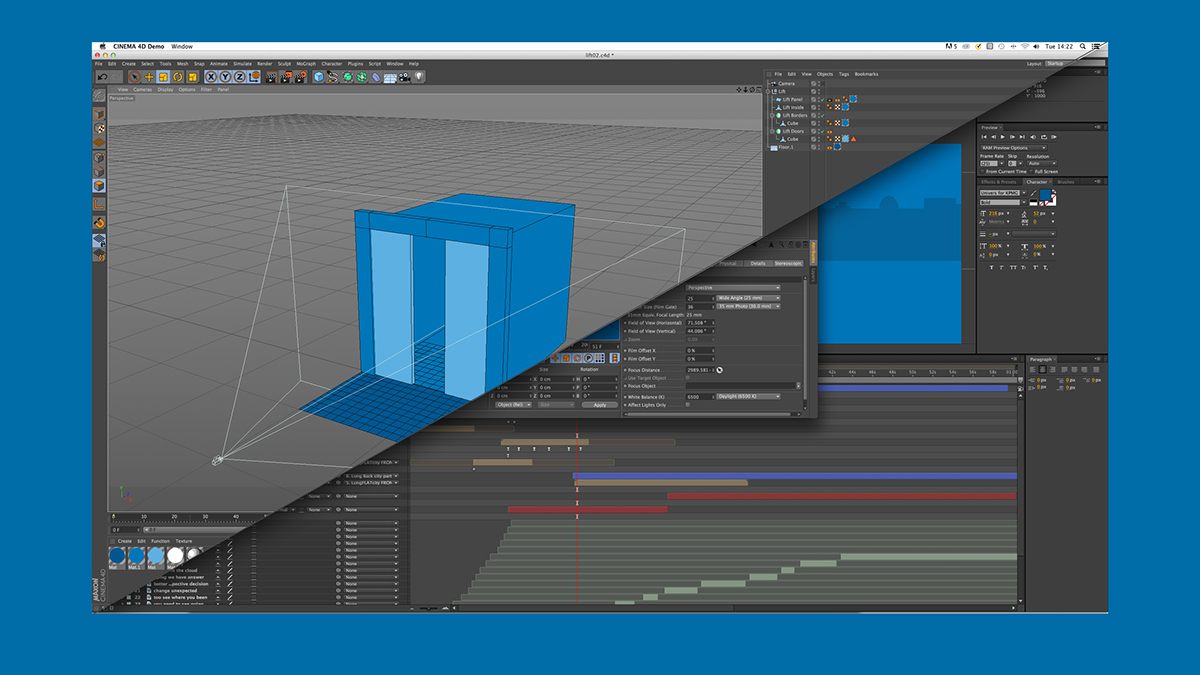Open the Resolution Auto dropdown
The width and height of the screenshot is (1200, 675).
[x=1041, y=163]
